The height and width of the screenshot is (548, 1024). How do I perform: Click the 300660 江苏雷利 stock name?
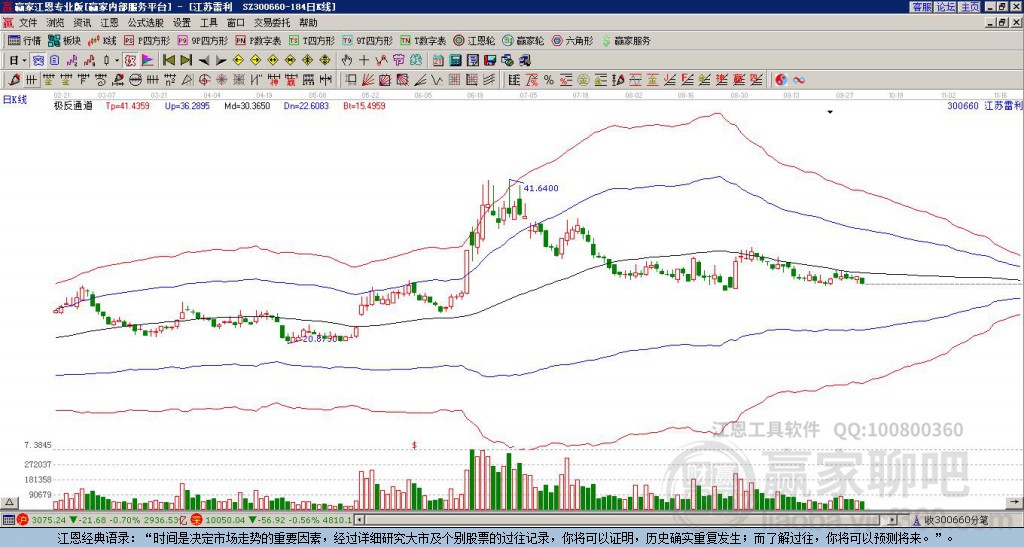click(x=984, y=105)
